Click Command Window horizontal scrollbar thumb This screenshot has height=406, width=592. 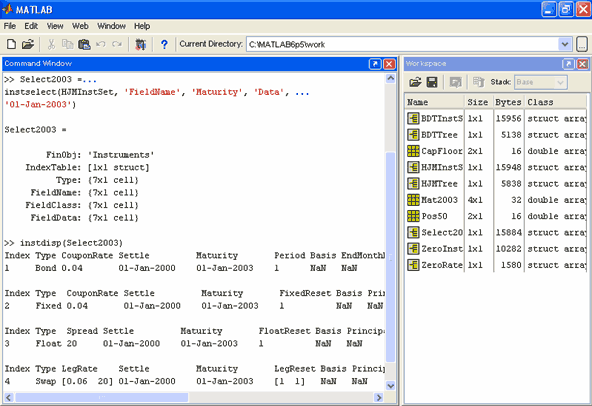(x=102, y=397)
